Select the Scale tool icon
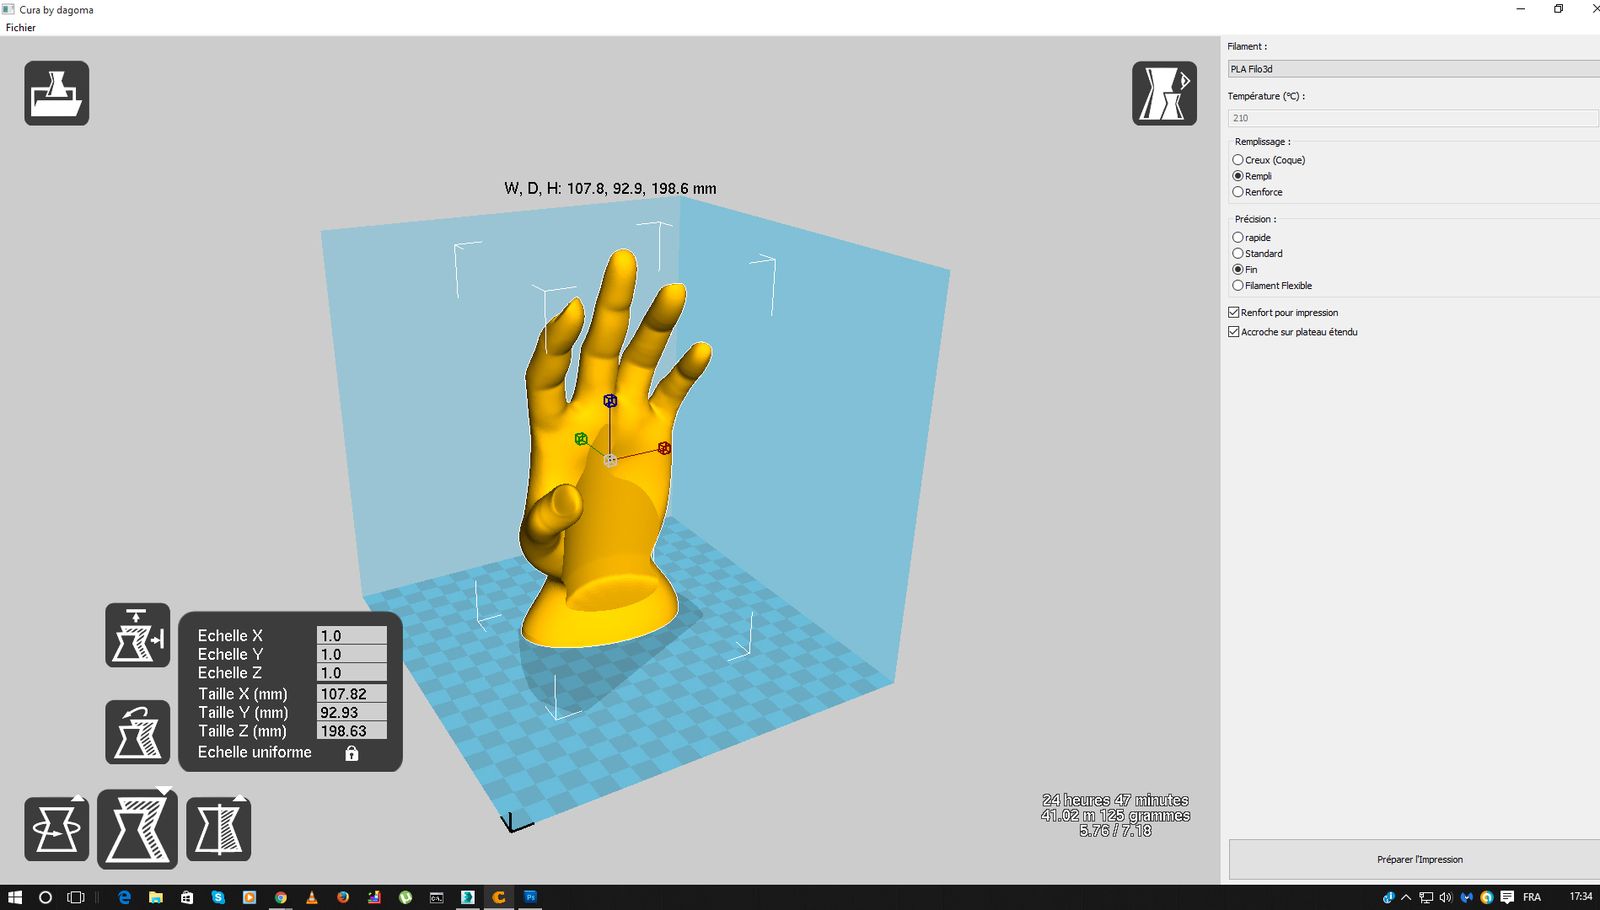 137,829
